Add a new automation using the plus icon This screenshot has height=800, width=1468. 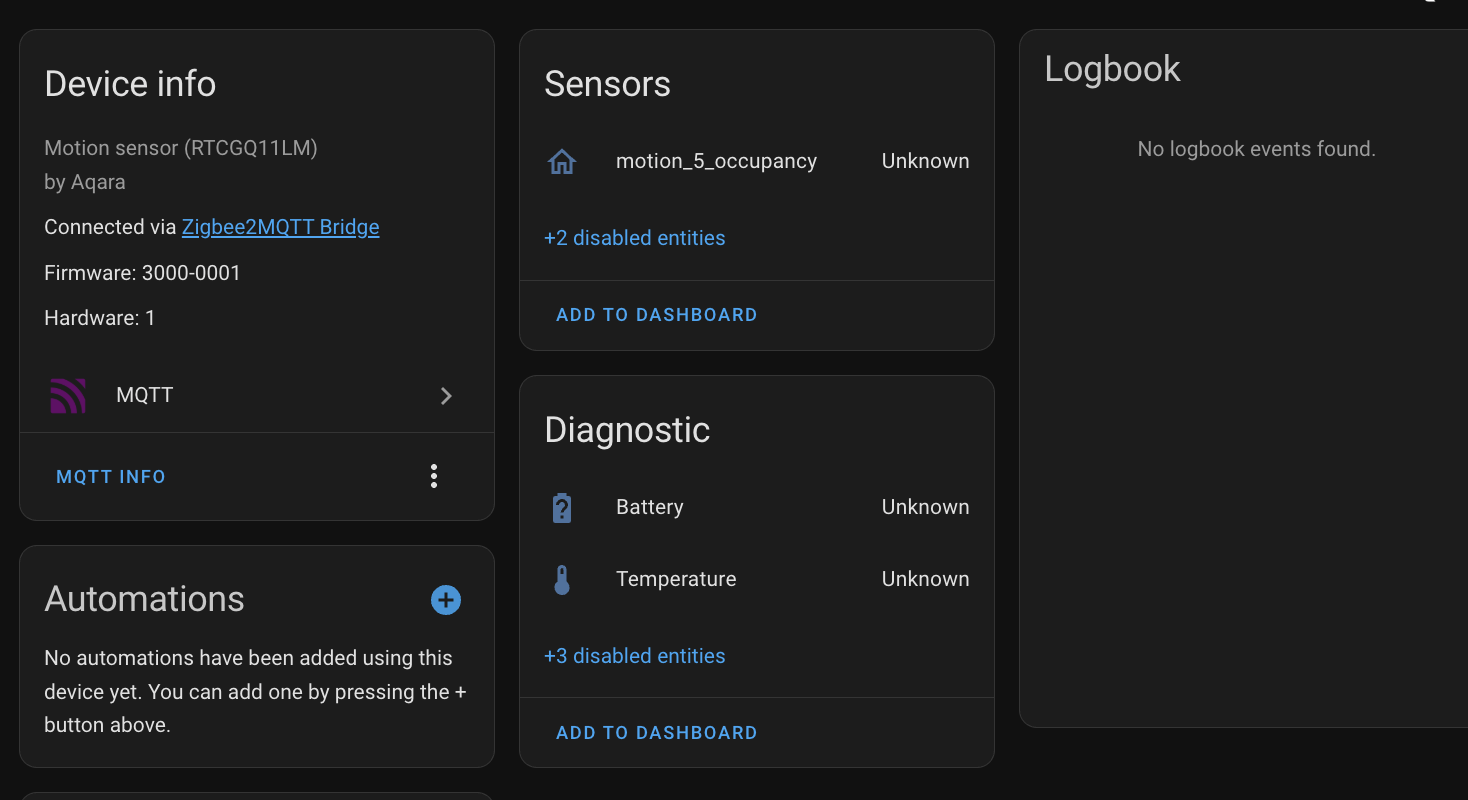(x=445, y=600)
